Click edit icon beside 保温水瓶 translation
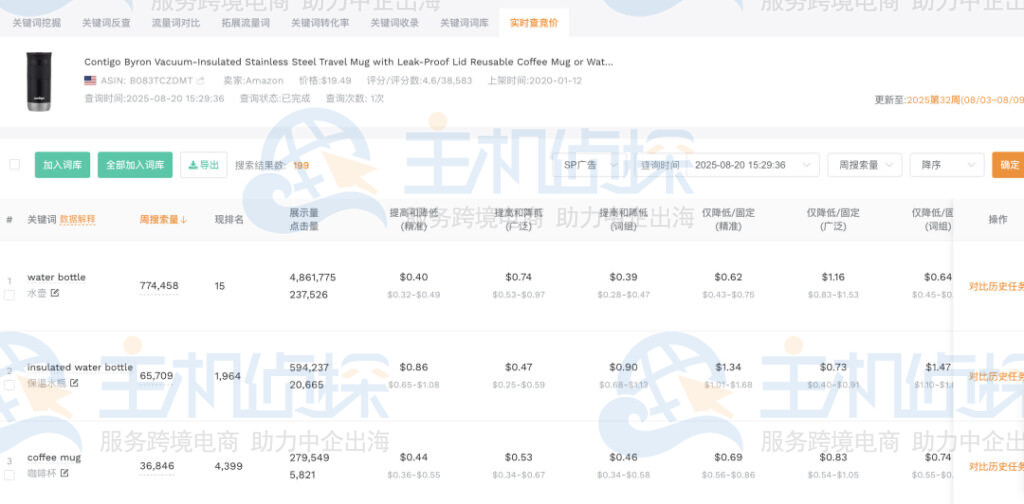Screen dimensions: 1024x504 click(x=74, y=383)
